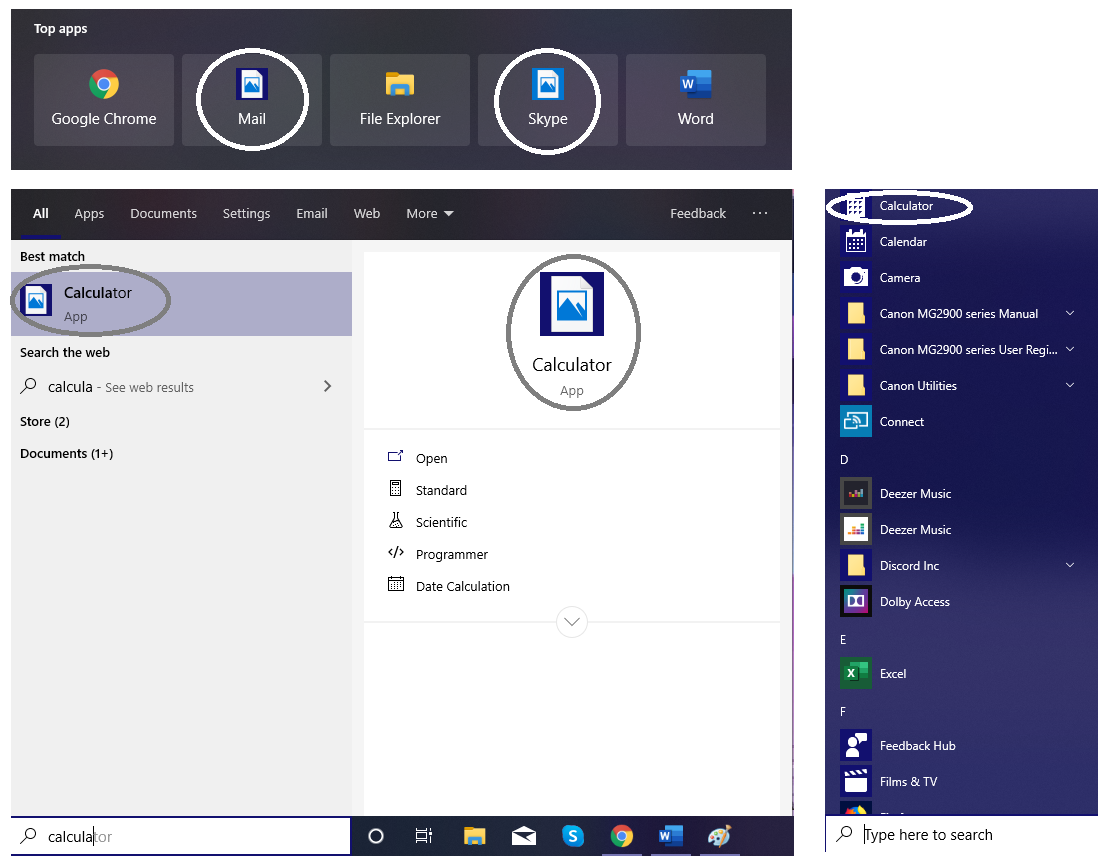Open the Word tile in Top apps
1107x857 pixels.
[x=695, y=100]
